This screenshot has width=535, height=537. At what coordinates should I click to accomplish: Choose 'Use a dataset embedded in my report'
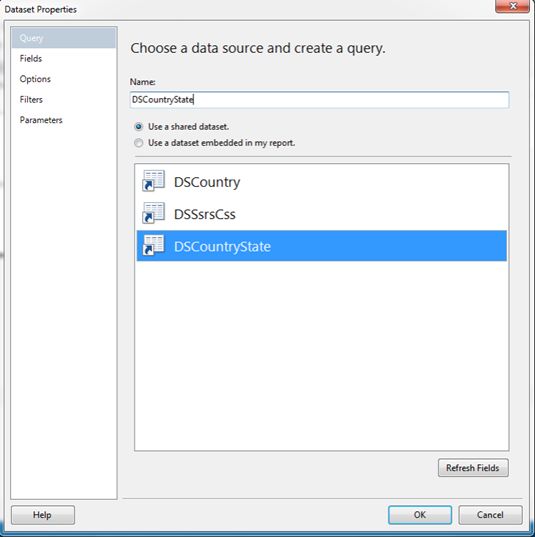click(138, 143)
